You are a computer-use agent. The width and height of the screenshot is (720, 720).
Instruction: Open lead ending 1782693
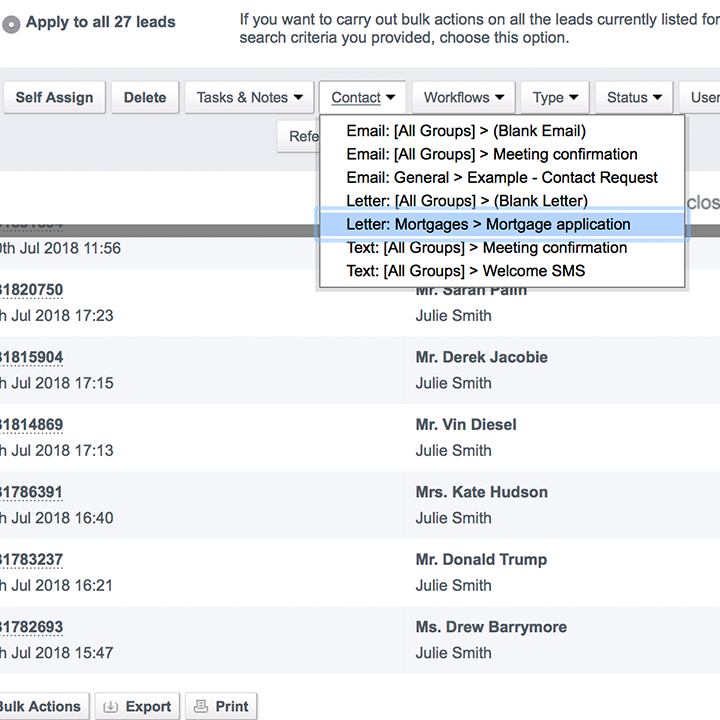(31, 627)
